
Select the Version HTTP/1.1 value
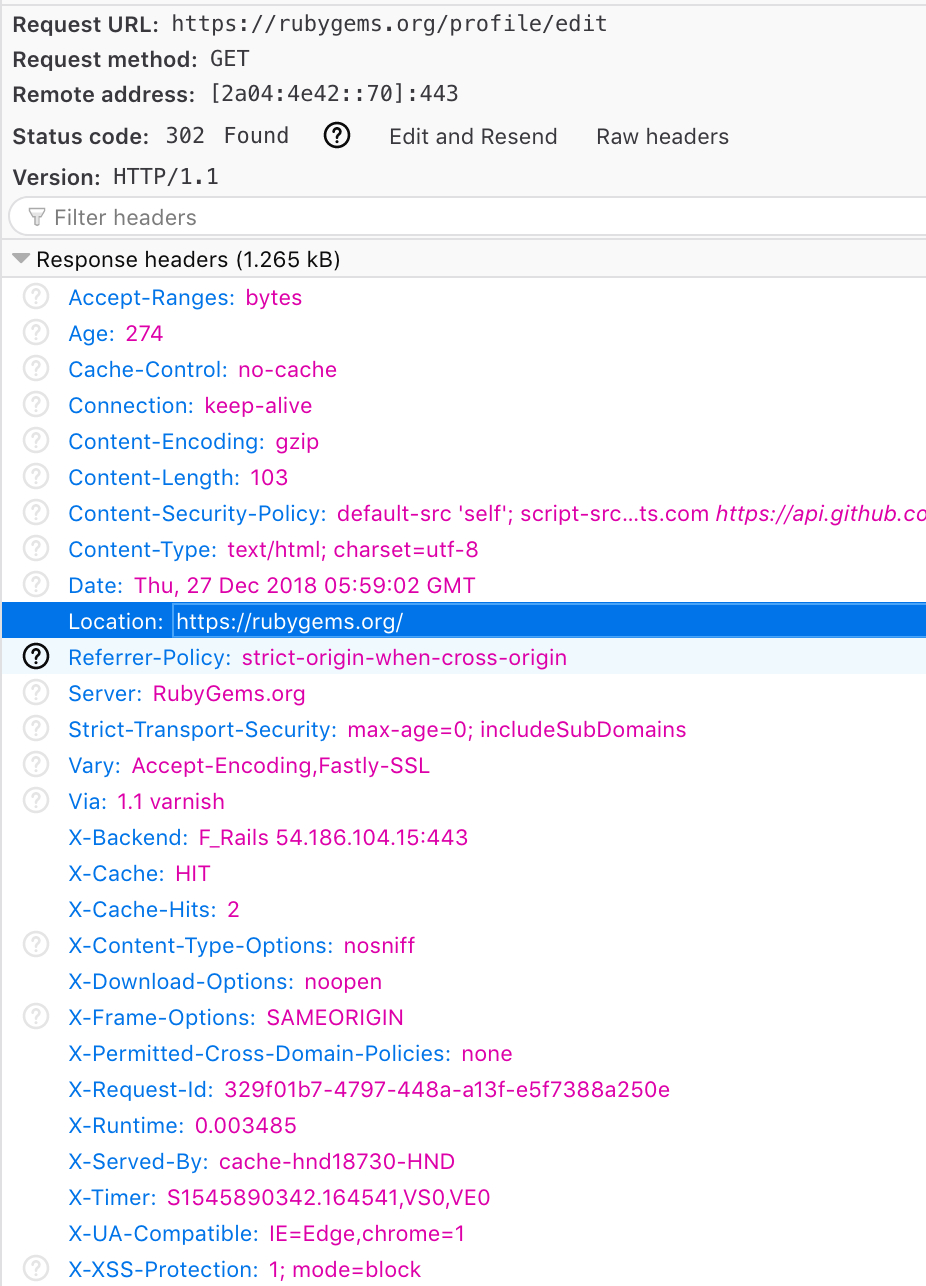coord(165,177)
